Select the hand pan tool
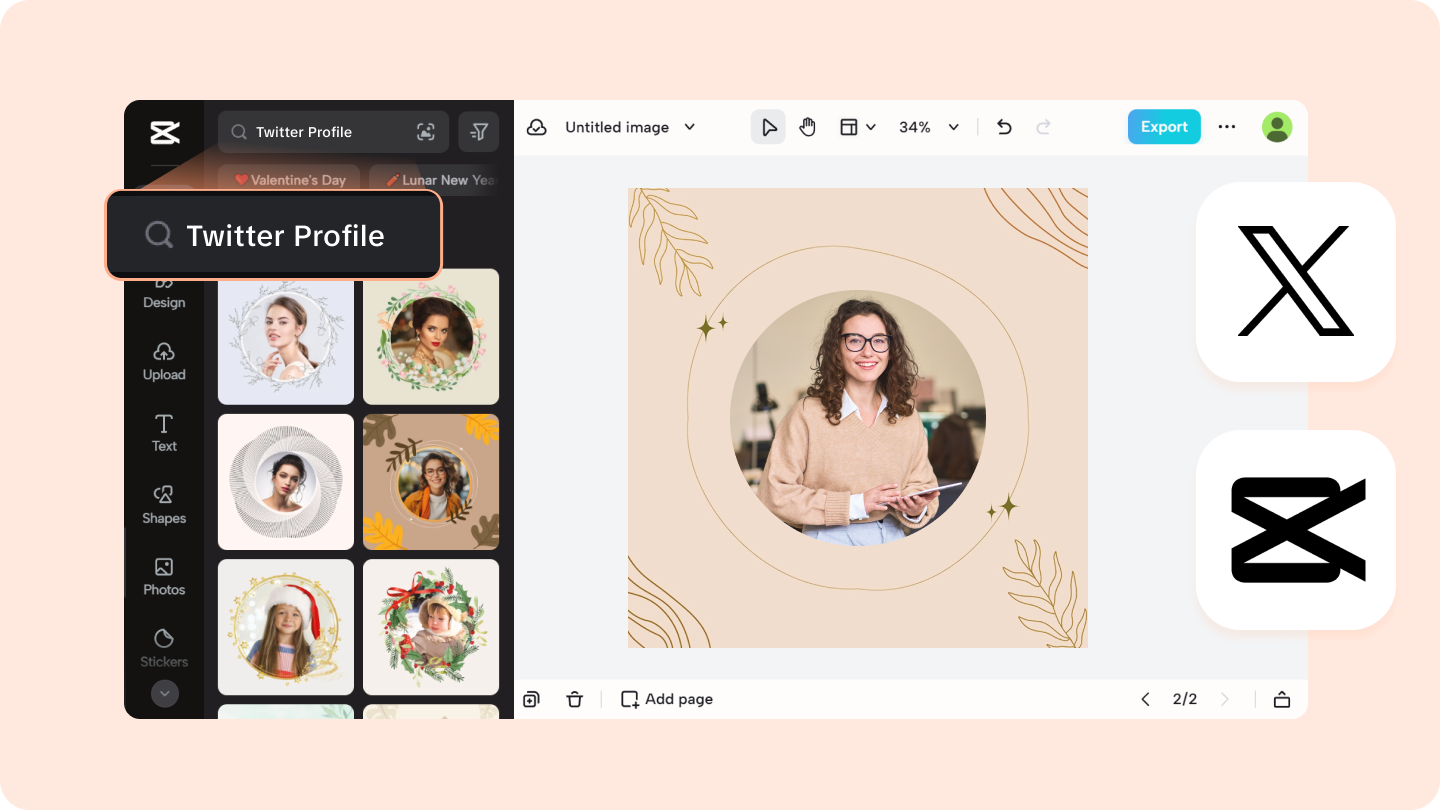Screen dimensions: 1440x810 (x=808, y=127)
